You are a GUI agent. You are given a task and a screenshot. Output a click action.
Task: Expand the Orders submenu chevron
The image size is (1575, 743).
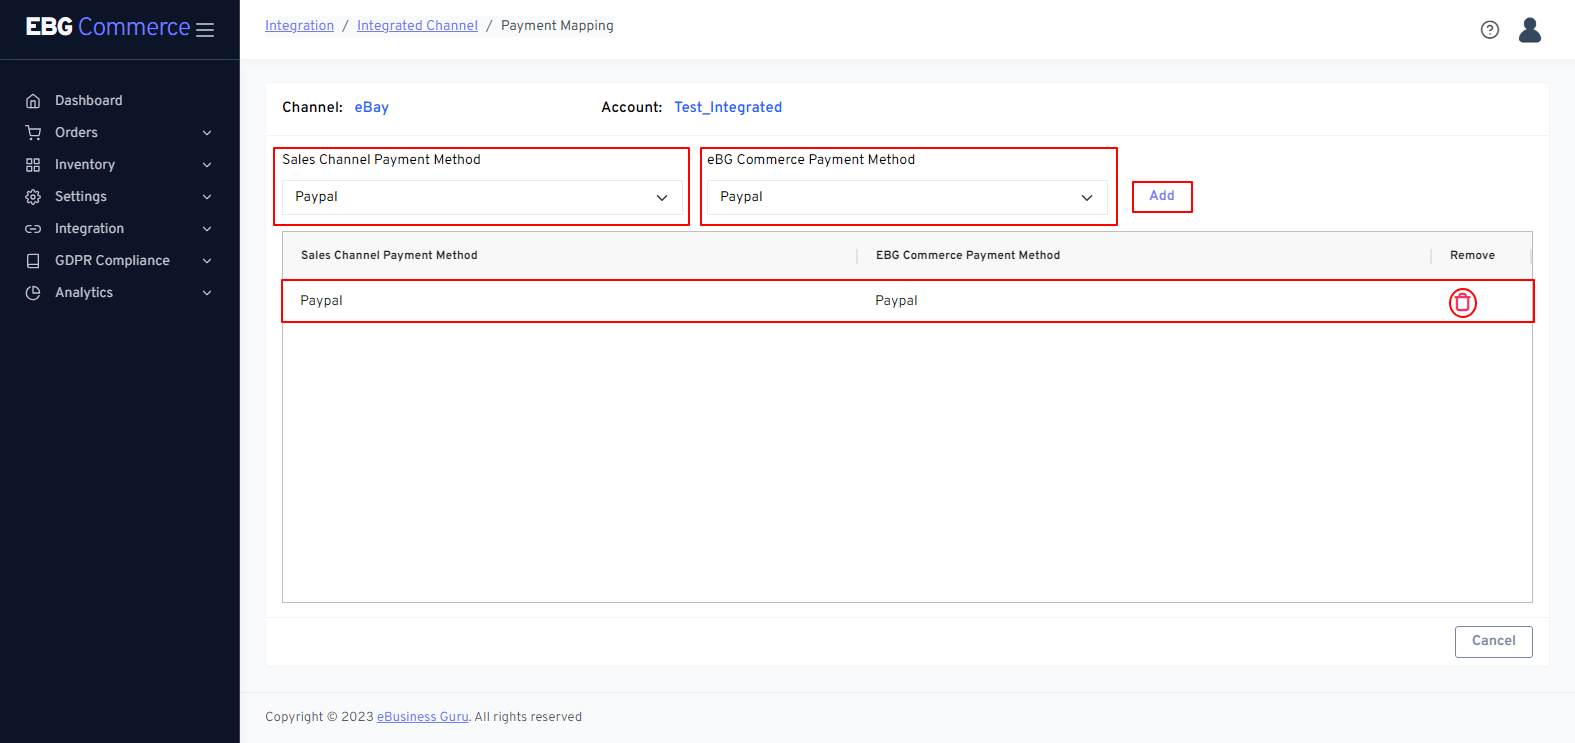point(207,133)
